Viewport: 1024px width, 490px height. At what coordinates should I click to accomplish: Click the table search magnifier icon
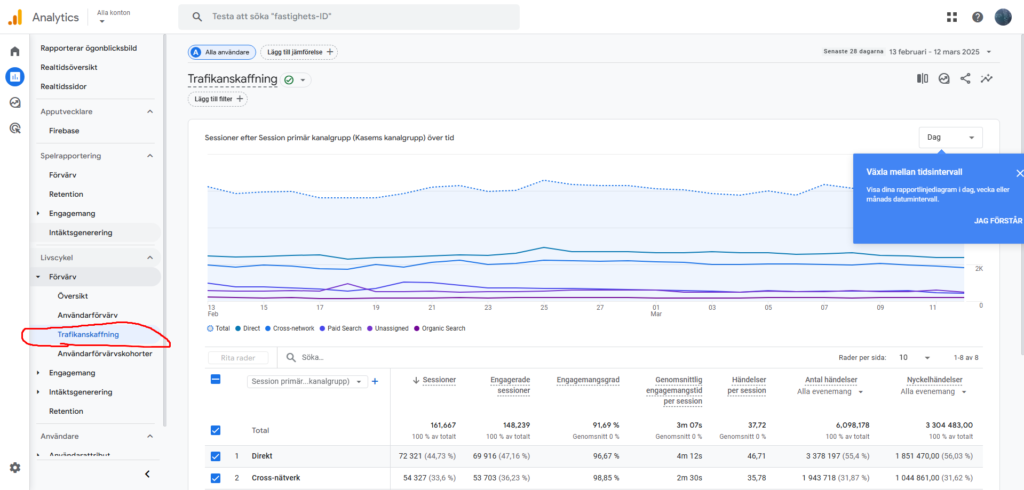pyautogui.click(x=291, y=357)
